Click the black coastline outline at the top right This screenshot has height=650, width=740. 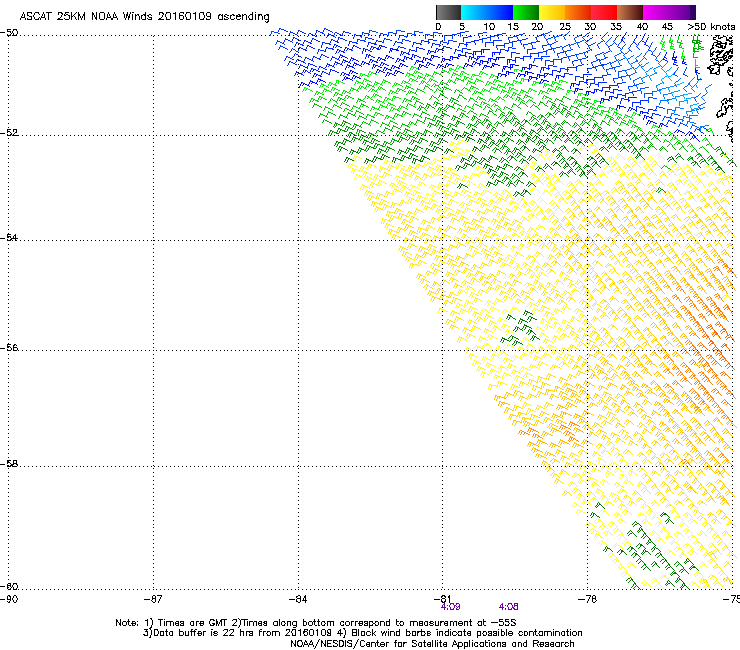coord(720,55)
